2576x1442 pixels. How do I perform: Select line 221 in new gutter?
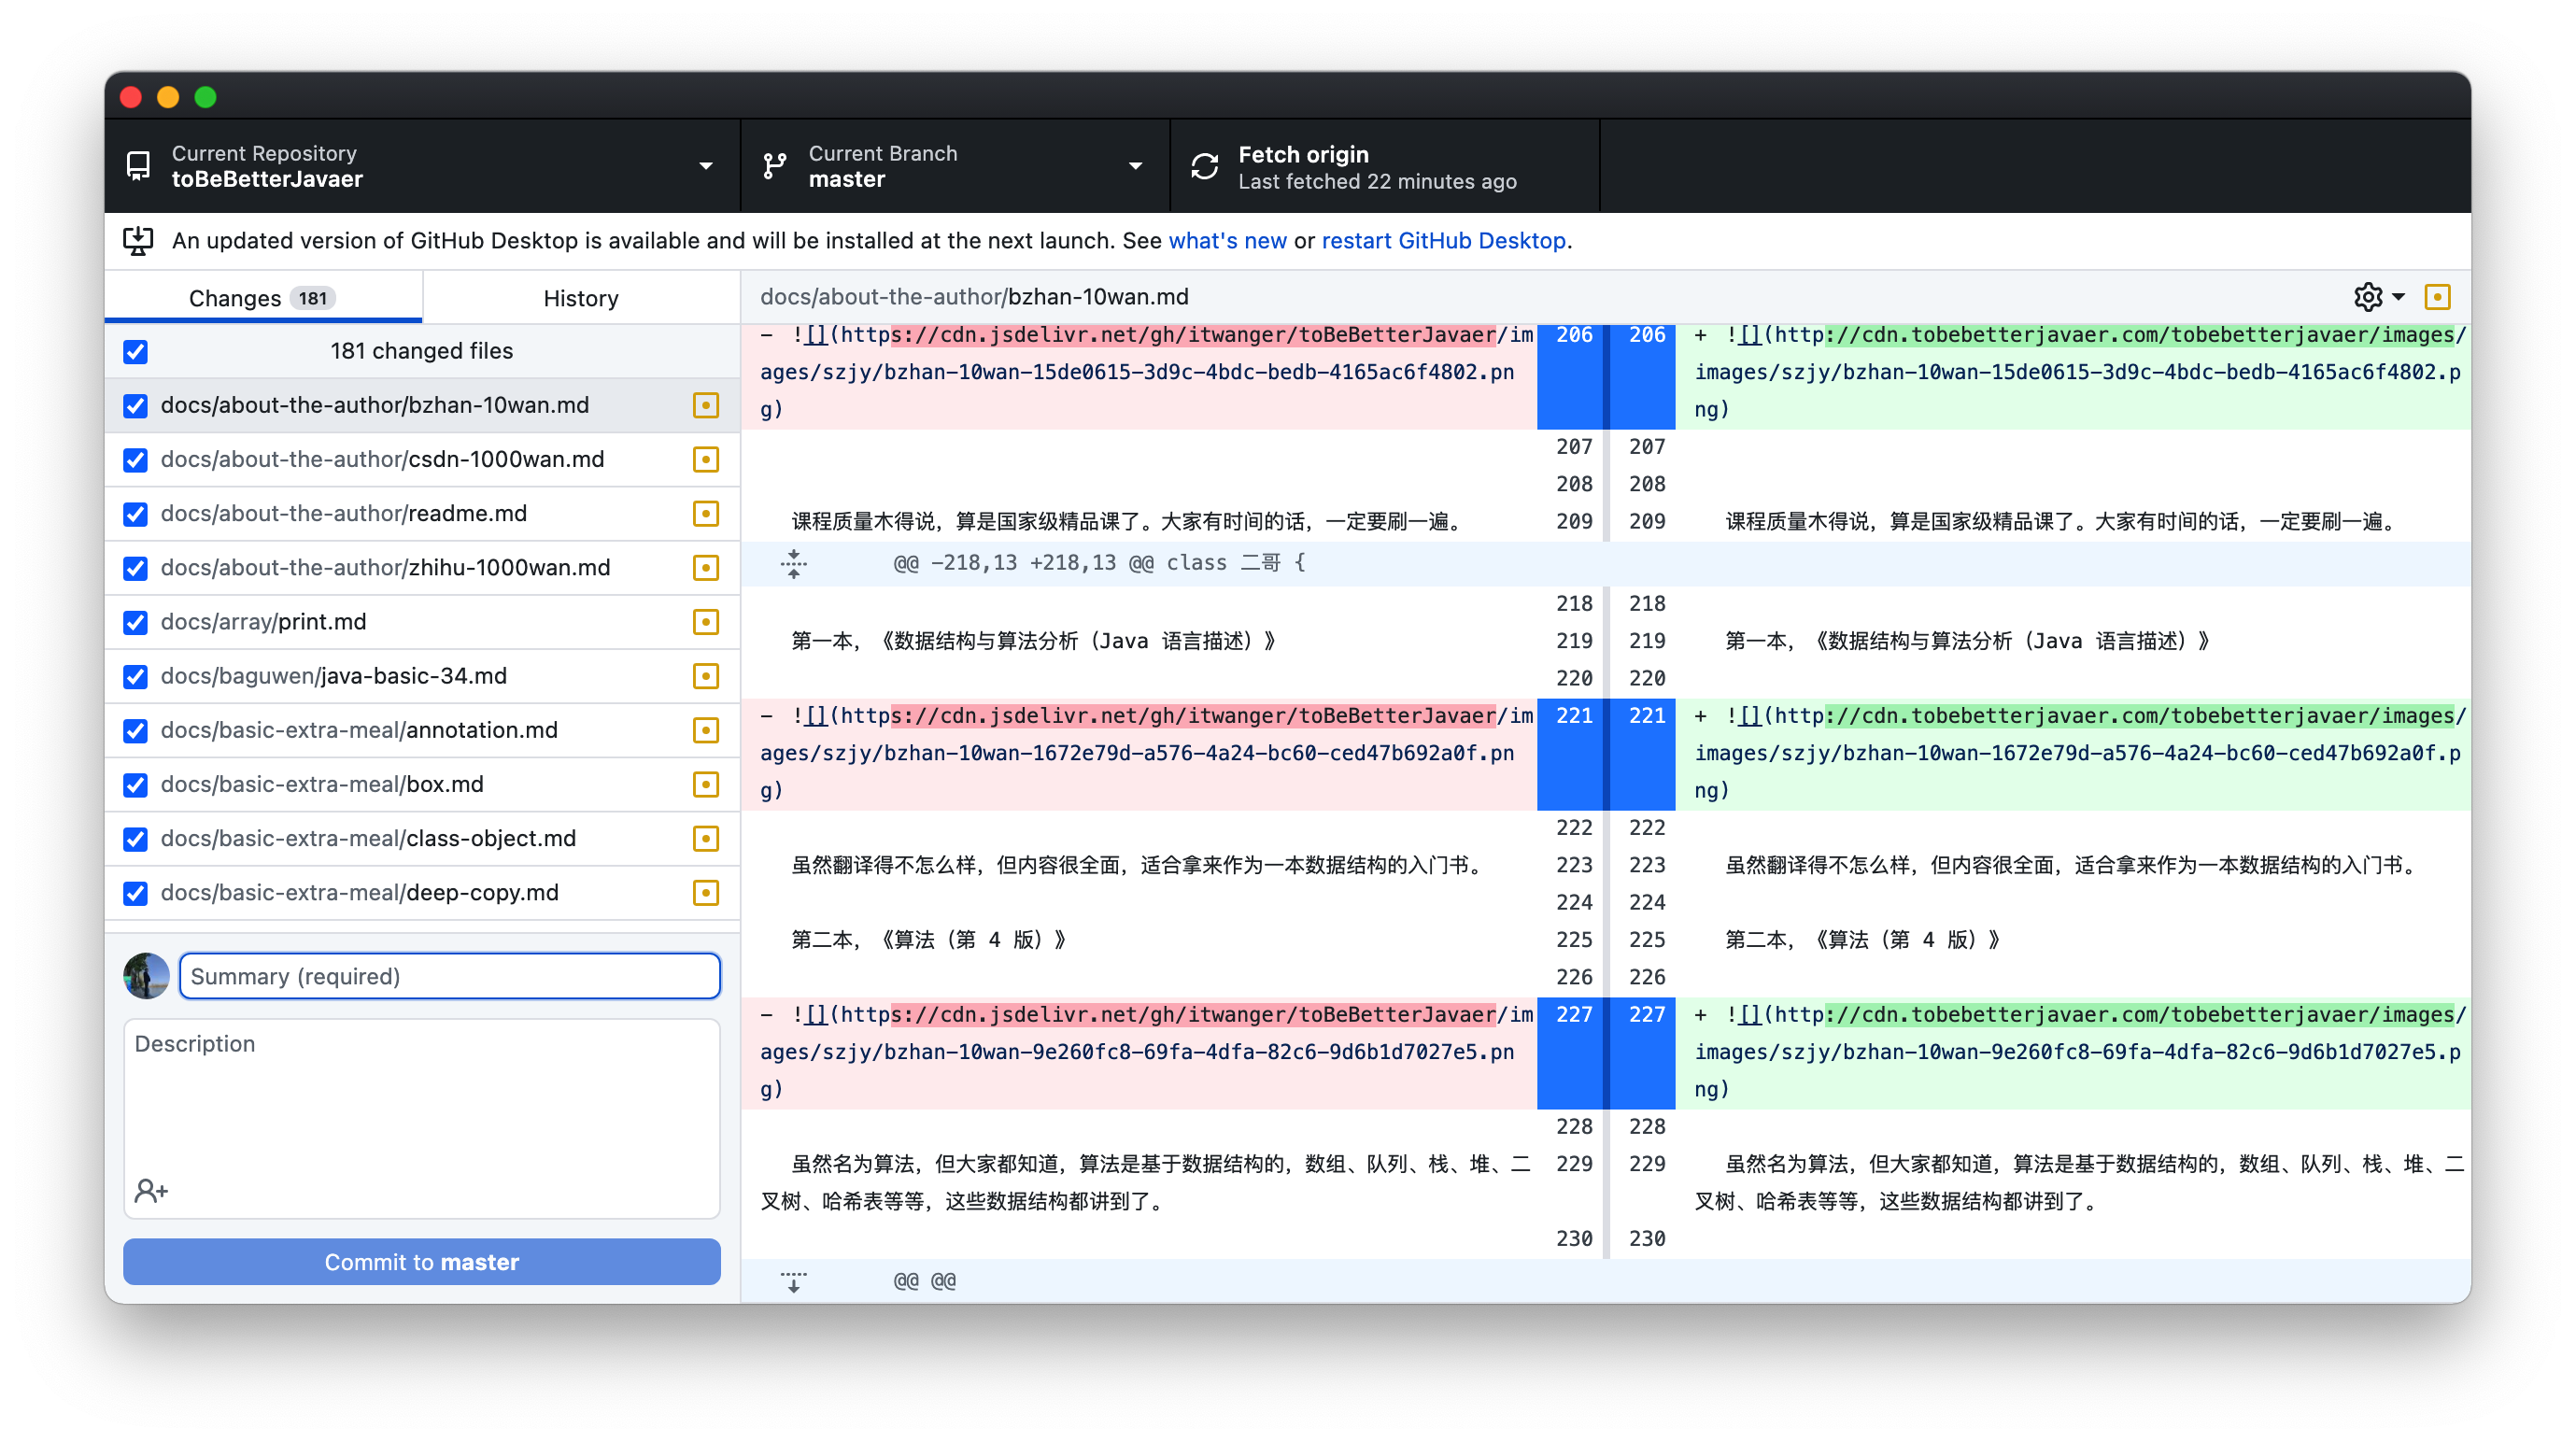coord(1644,754)
